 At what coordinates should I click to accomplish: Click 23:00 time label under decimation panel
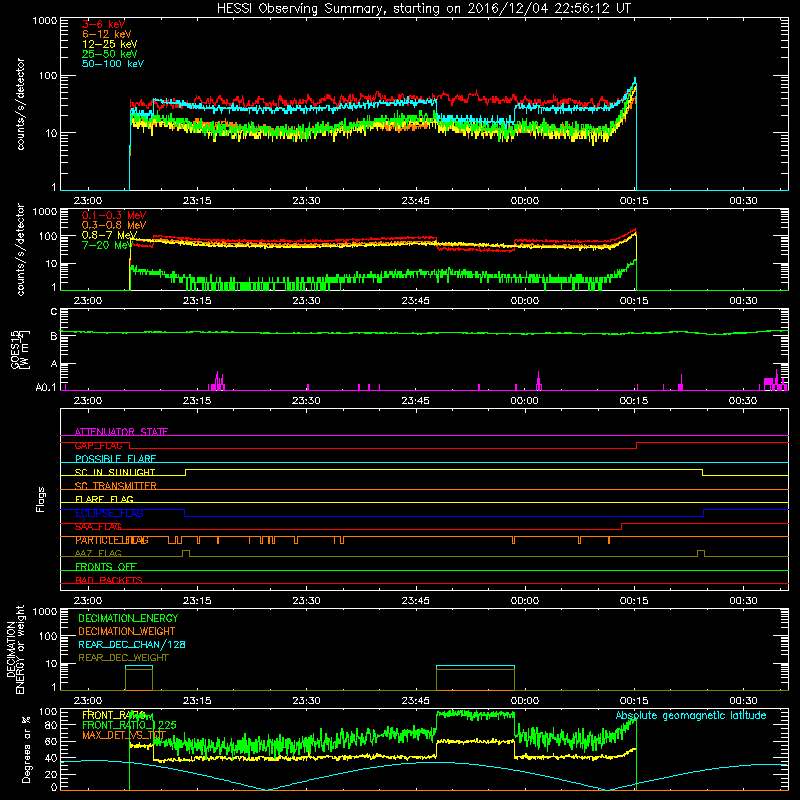tap(88, 701)
